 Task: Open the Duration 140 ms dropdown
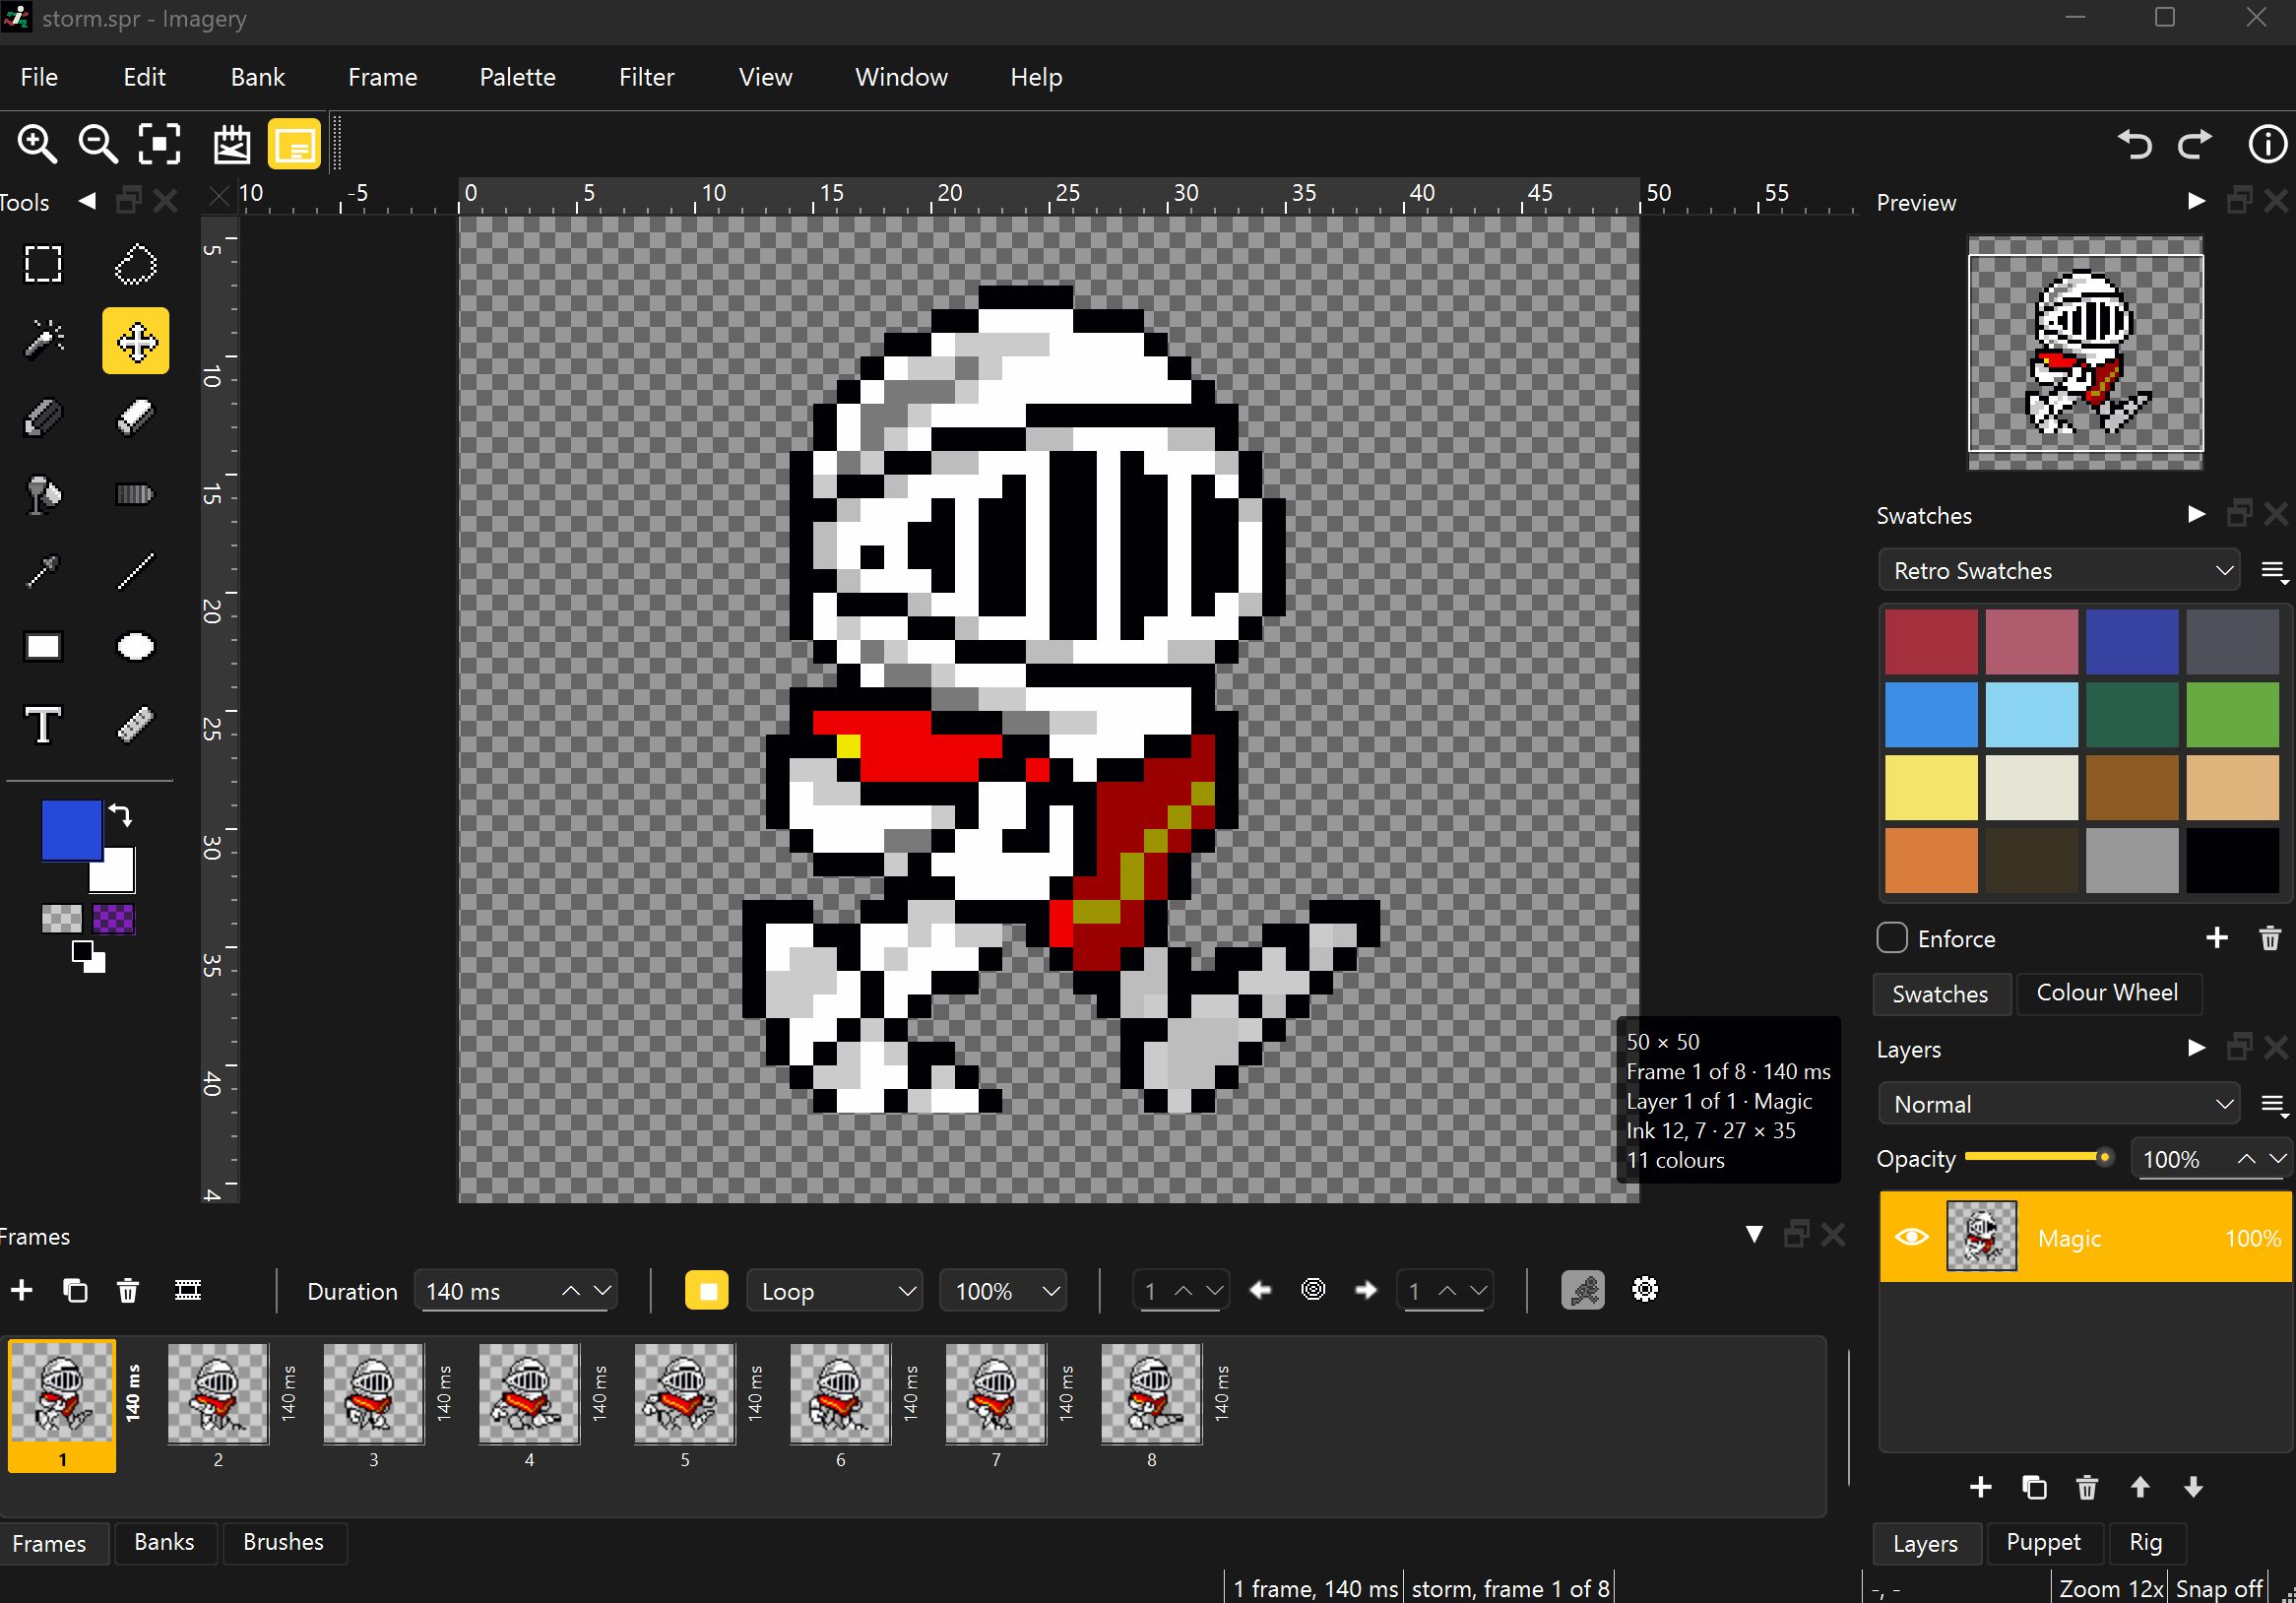(x=515, y=1290)
